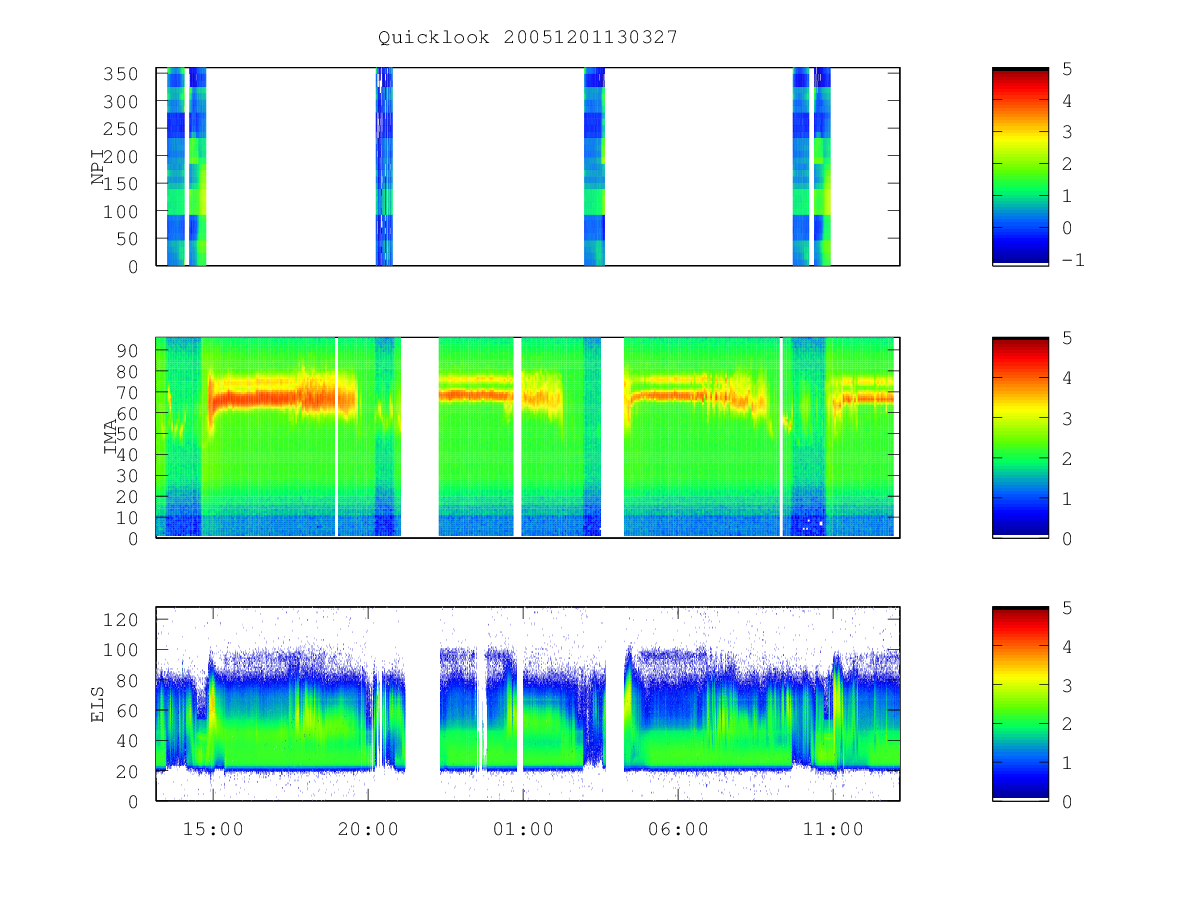
Task: Click the 15:00 time tick label
Action: click(x=213, y=829)
